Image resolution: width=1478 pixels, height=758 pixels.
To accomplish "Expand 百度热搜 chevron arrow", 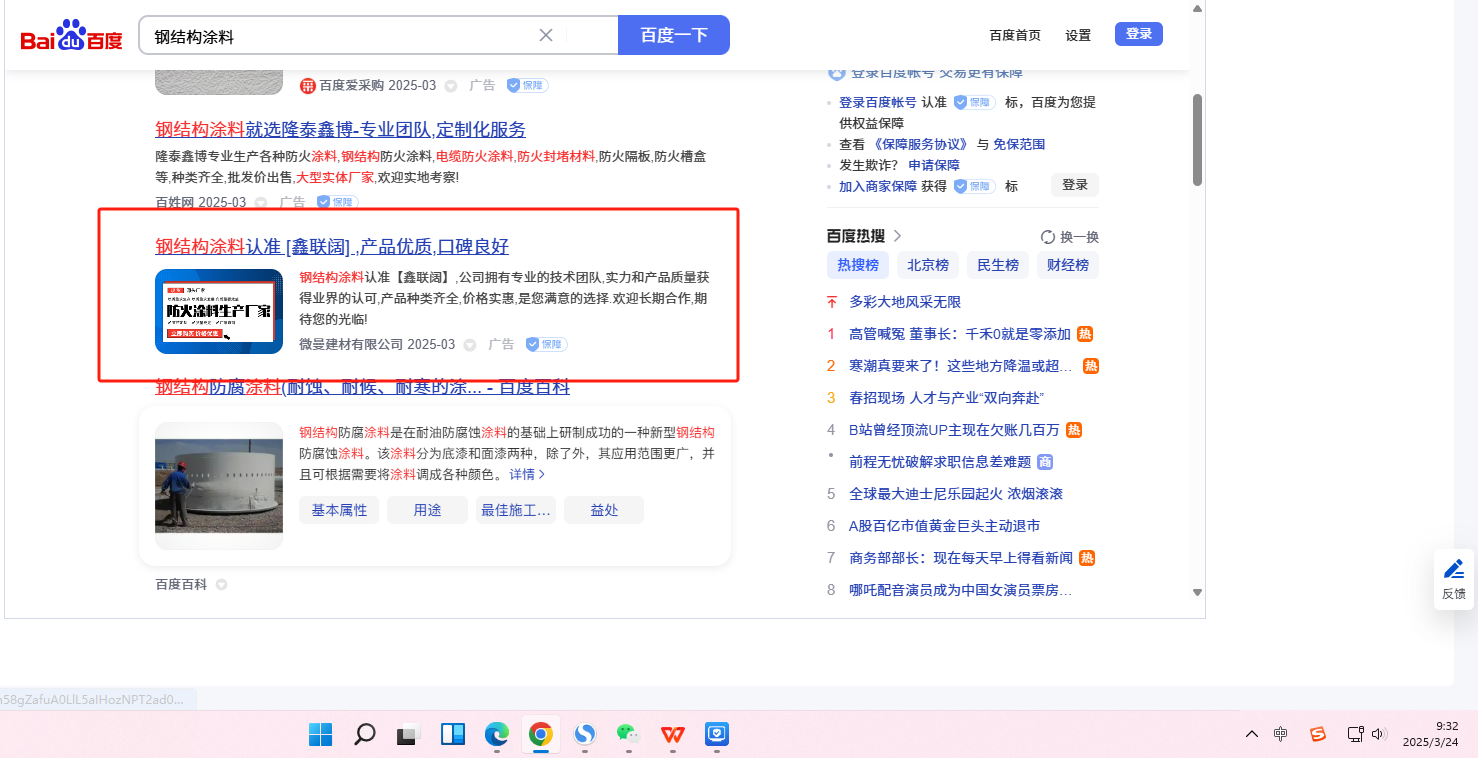I will 897,236.
